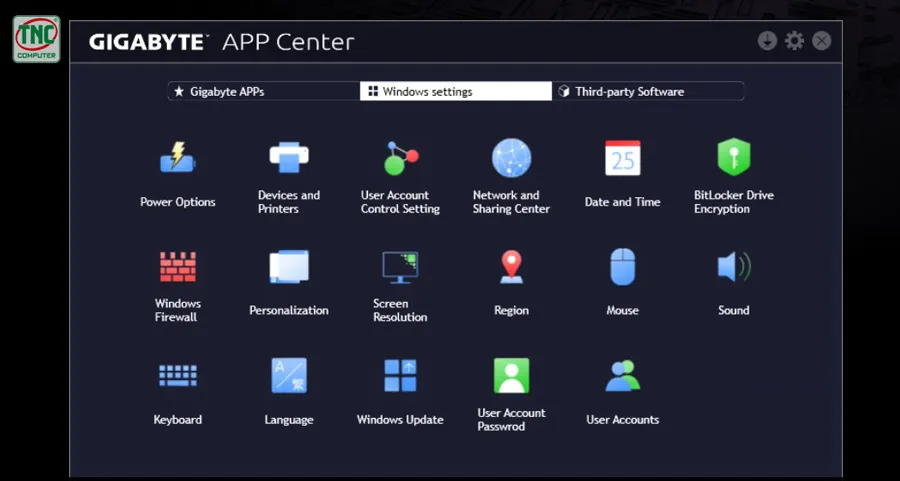
Task: Open Language settings icon
Action: [289, 375]
